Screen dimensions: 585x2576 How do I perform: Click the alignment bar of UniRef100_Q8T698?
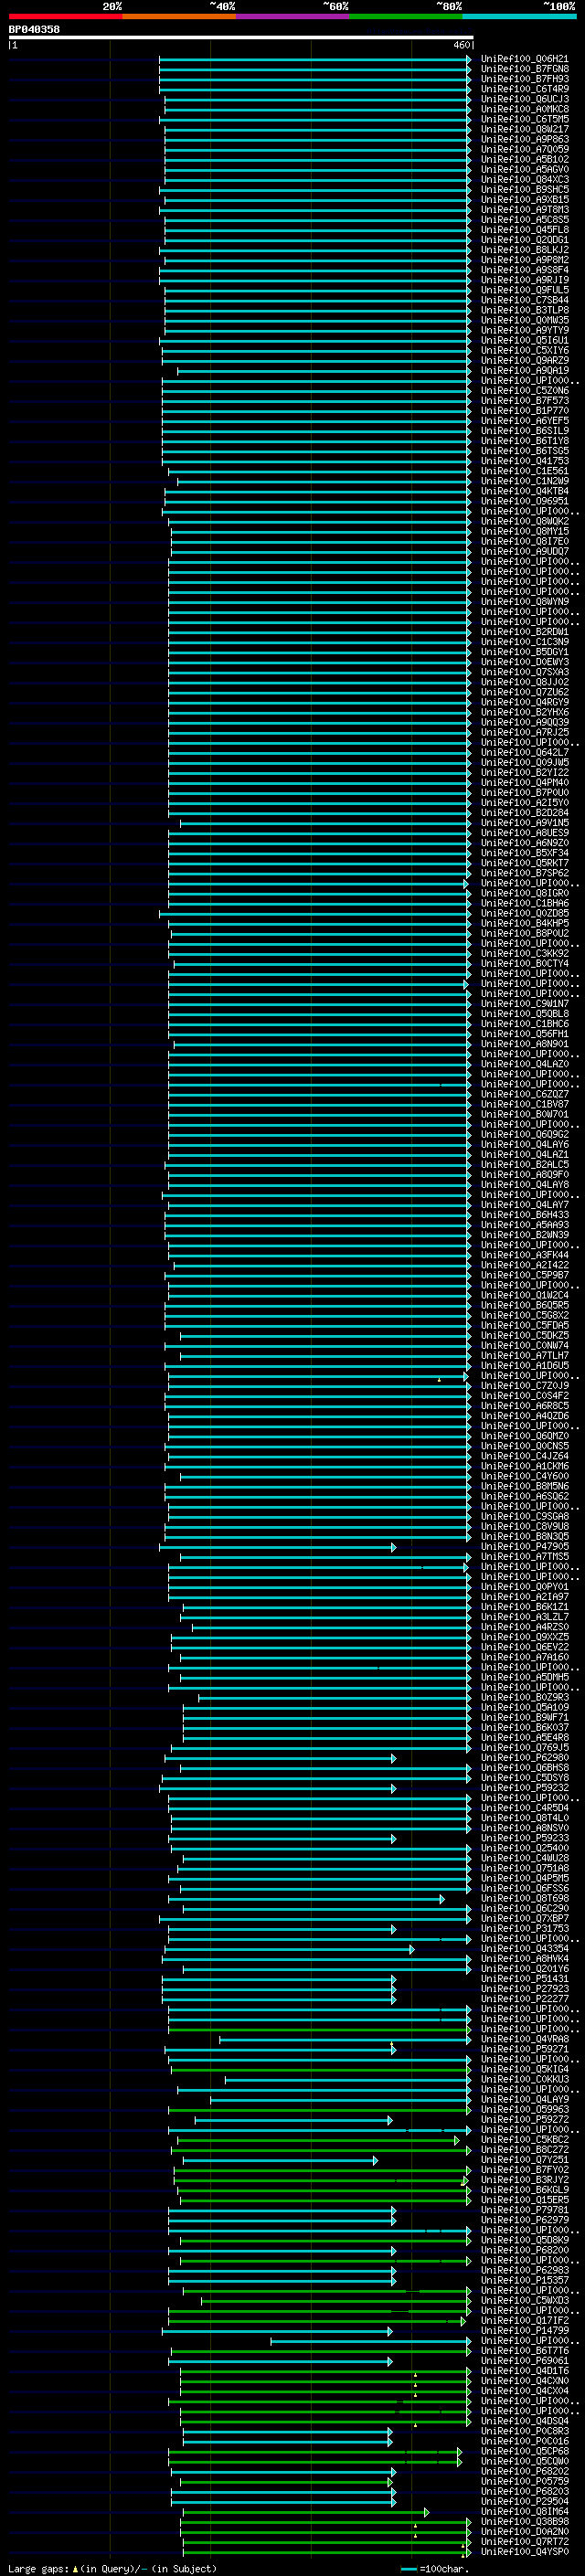pyautogui.click(x=306, y=1899)
